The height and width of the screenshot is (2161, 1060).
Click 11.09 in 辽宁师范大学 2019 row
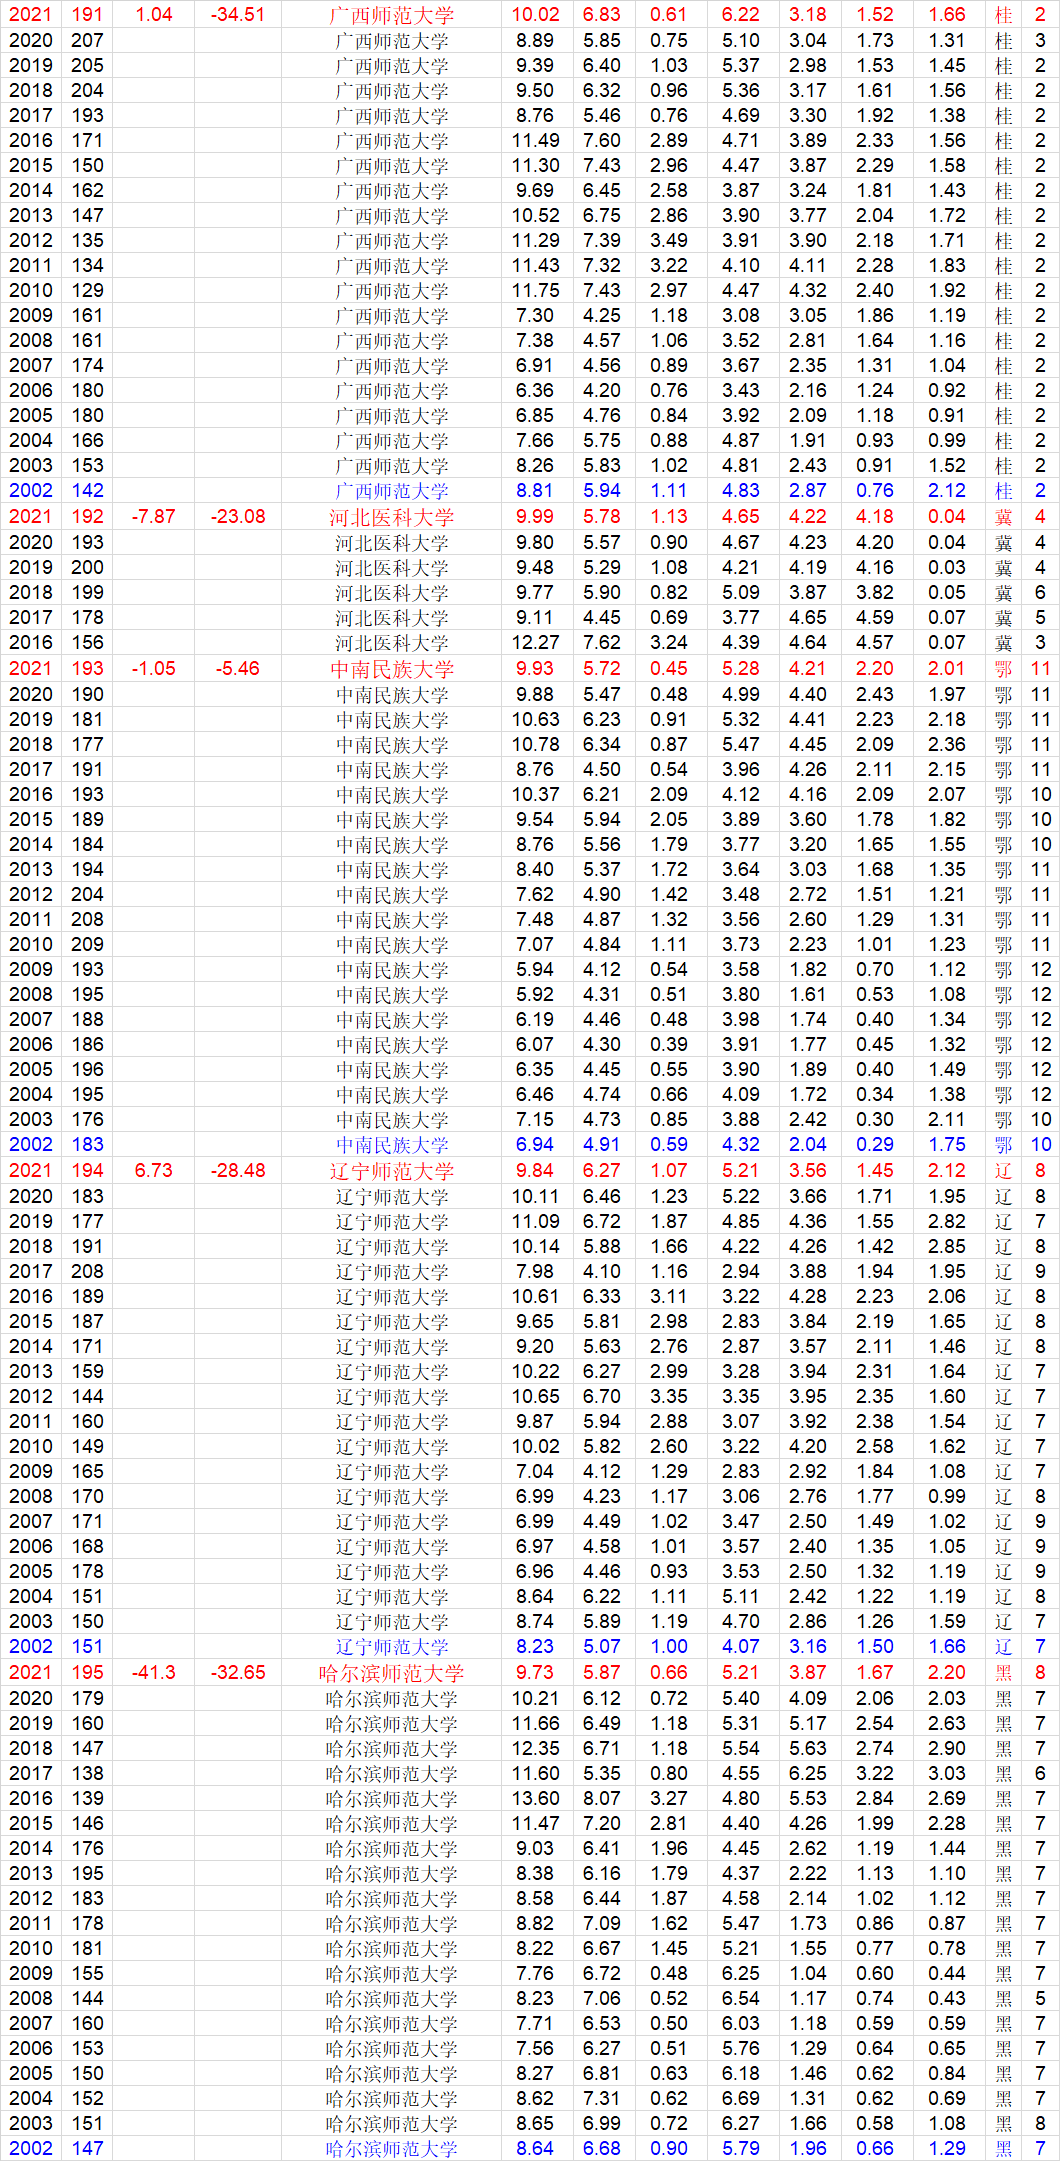click(x=536, y=1222)
